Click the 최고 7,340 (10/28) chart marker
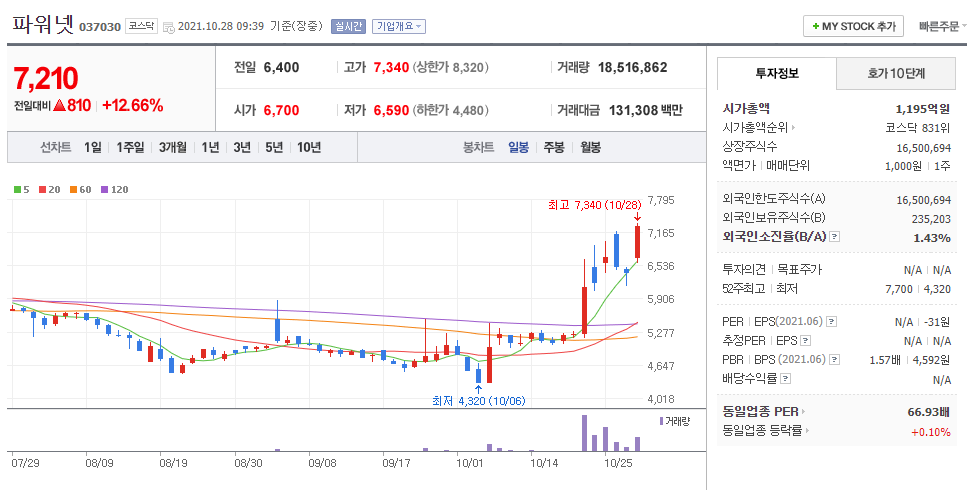This screenshot has width=977, height=490. click(x=594, y=205)
